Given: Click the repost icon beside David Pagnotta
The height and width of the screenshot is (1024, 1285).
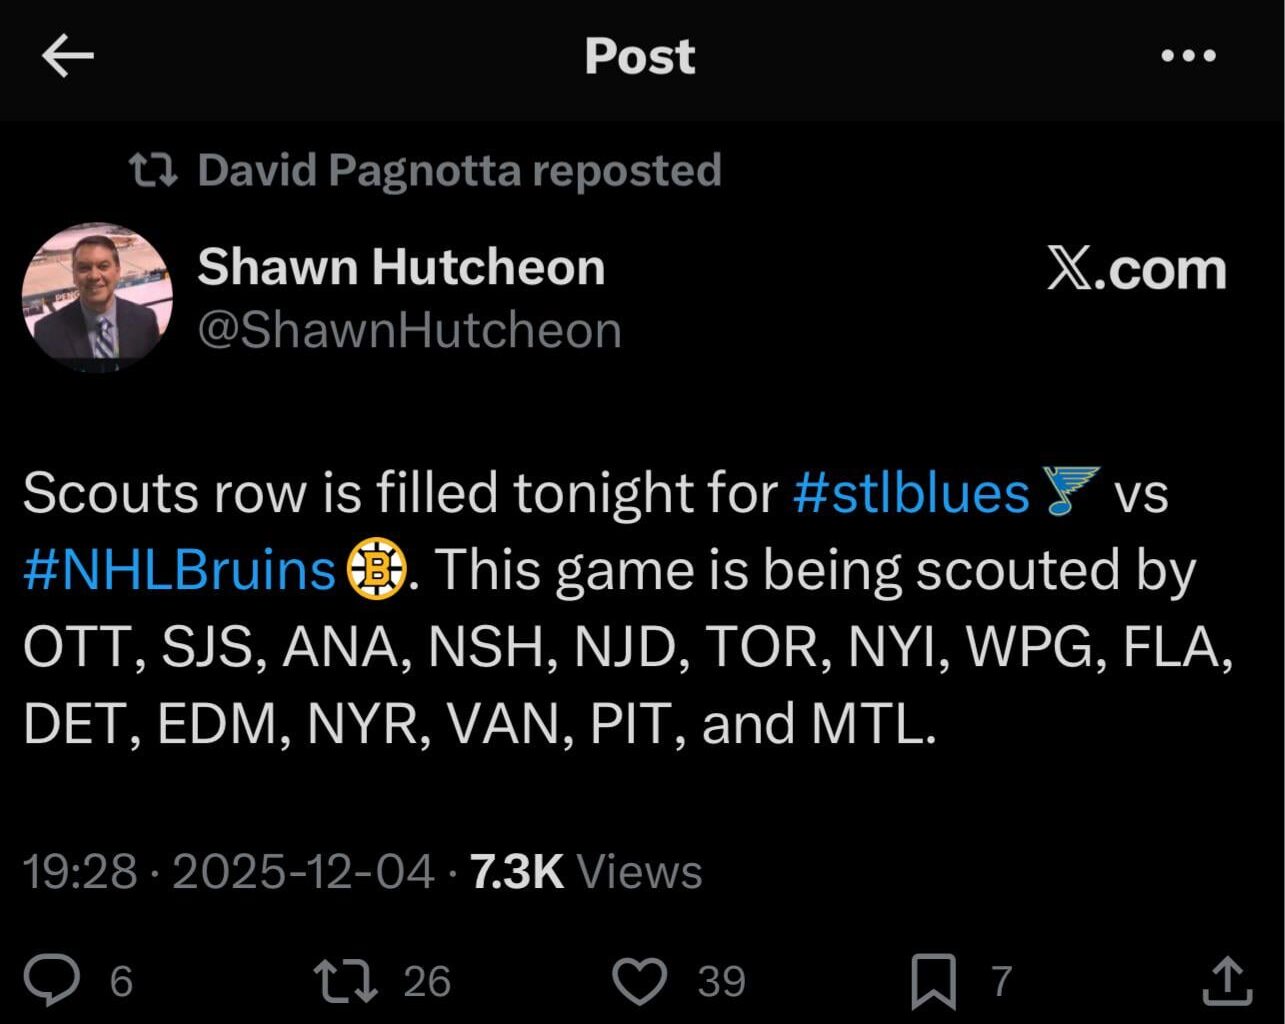Looking at the screenshot, I should [150, 168].
